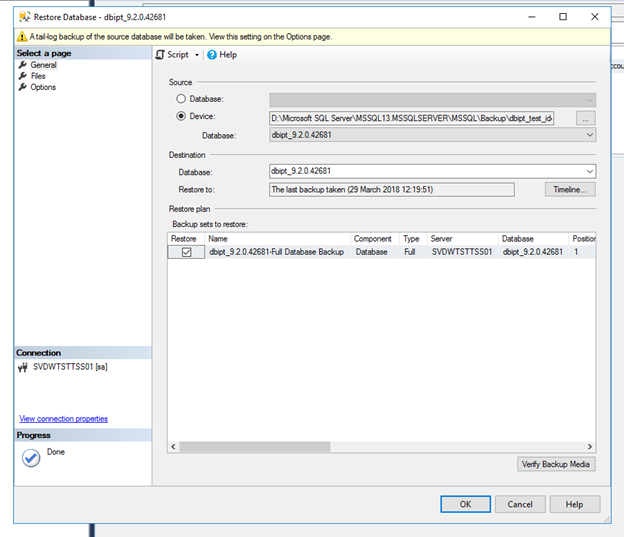Click the Database column header in grid
The height and width of the screenshot is (537, 624).
533,239
